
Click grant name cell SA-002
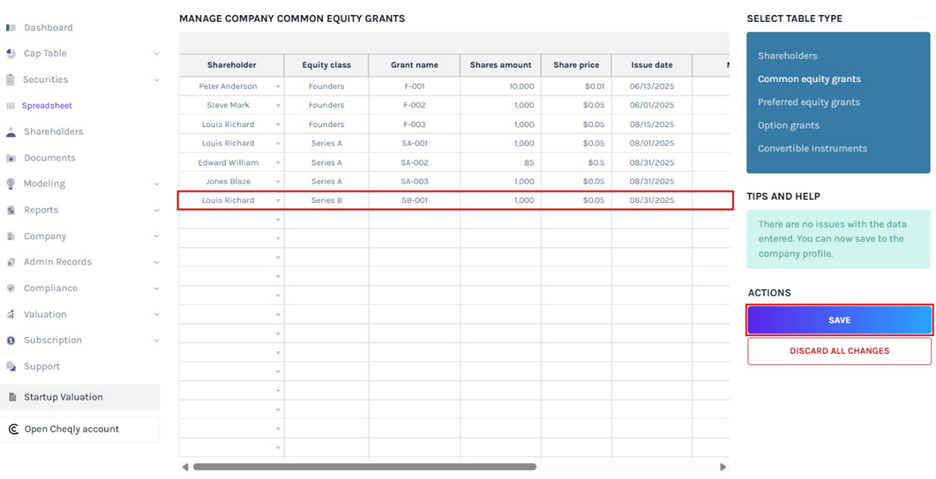tap(414, 163)
